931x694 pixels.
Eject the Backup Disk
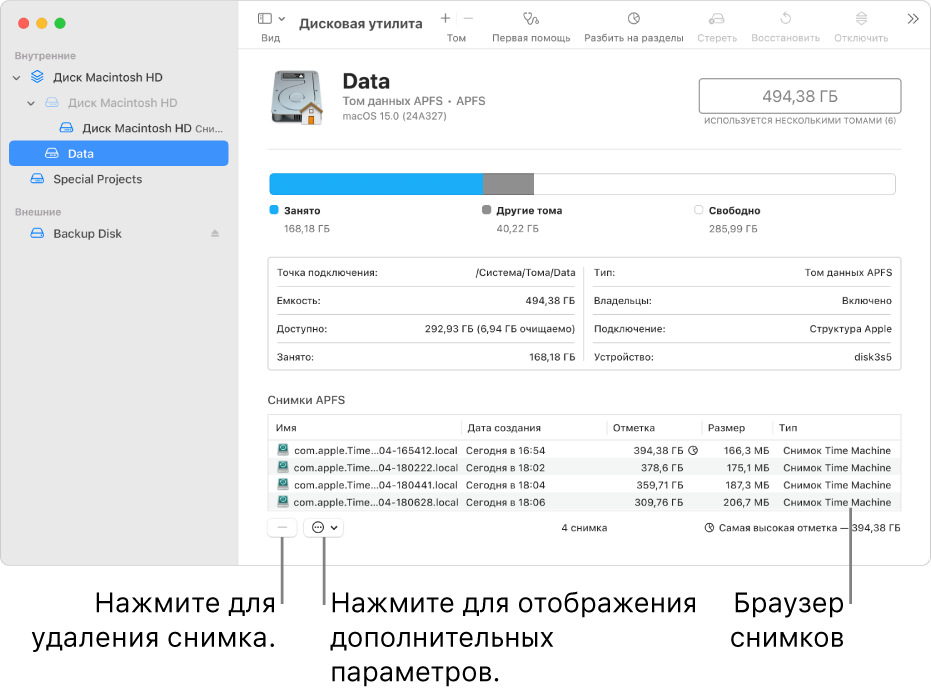click(x=215, y=233)
